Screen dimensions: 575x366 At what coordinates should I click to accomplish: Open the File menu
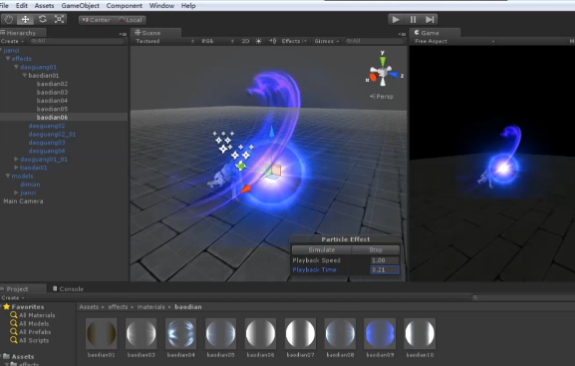coord(4,6)
